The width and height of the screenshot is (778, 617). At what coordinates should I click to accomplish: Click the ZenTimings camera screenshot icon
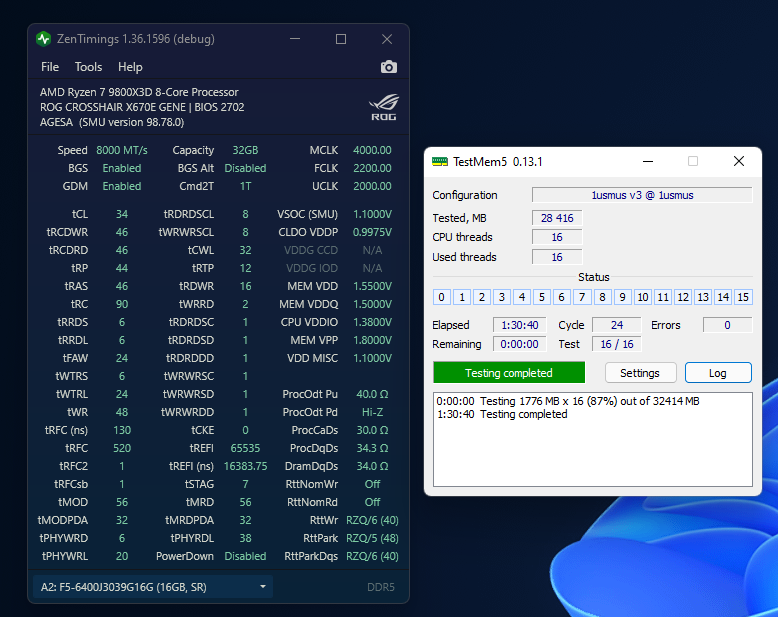pos(389,67)
